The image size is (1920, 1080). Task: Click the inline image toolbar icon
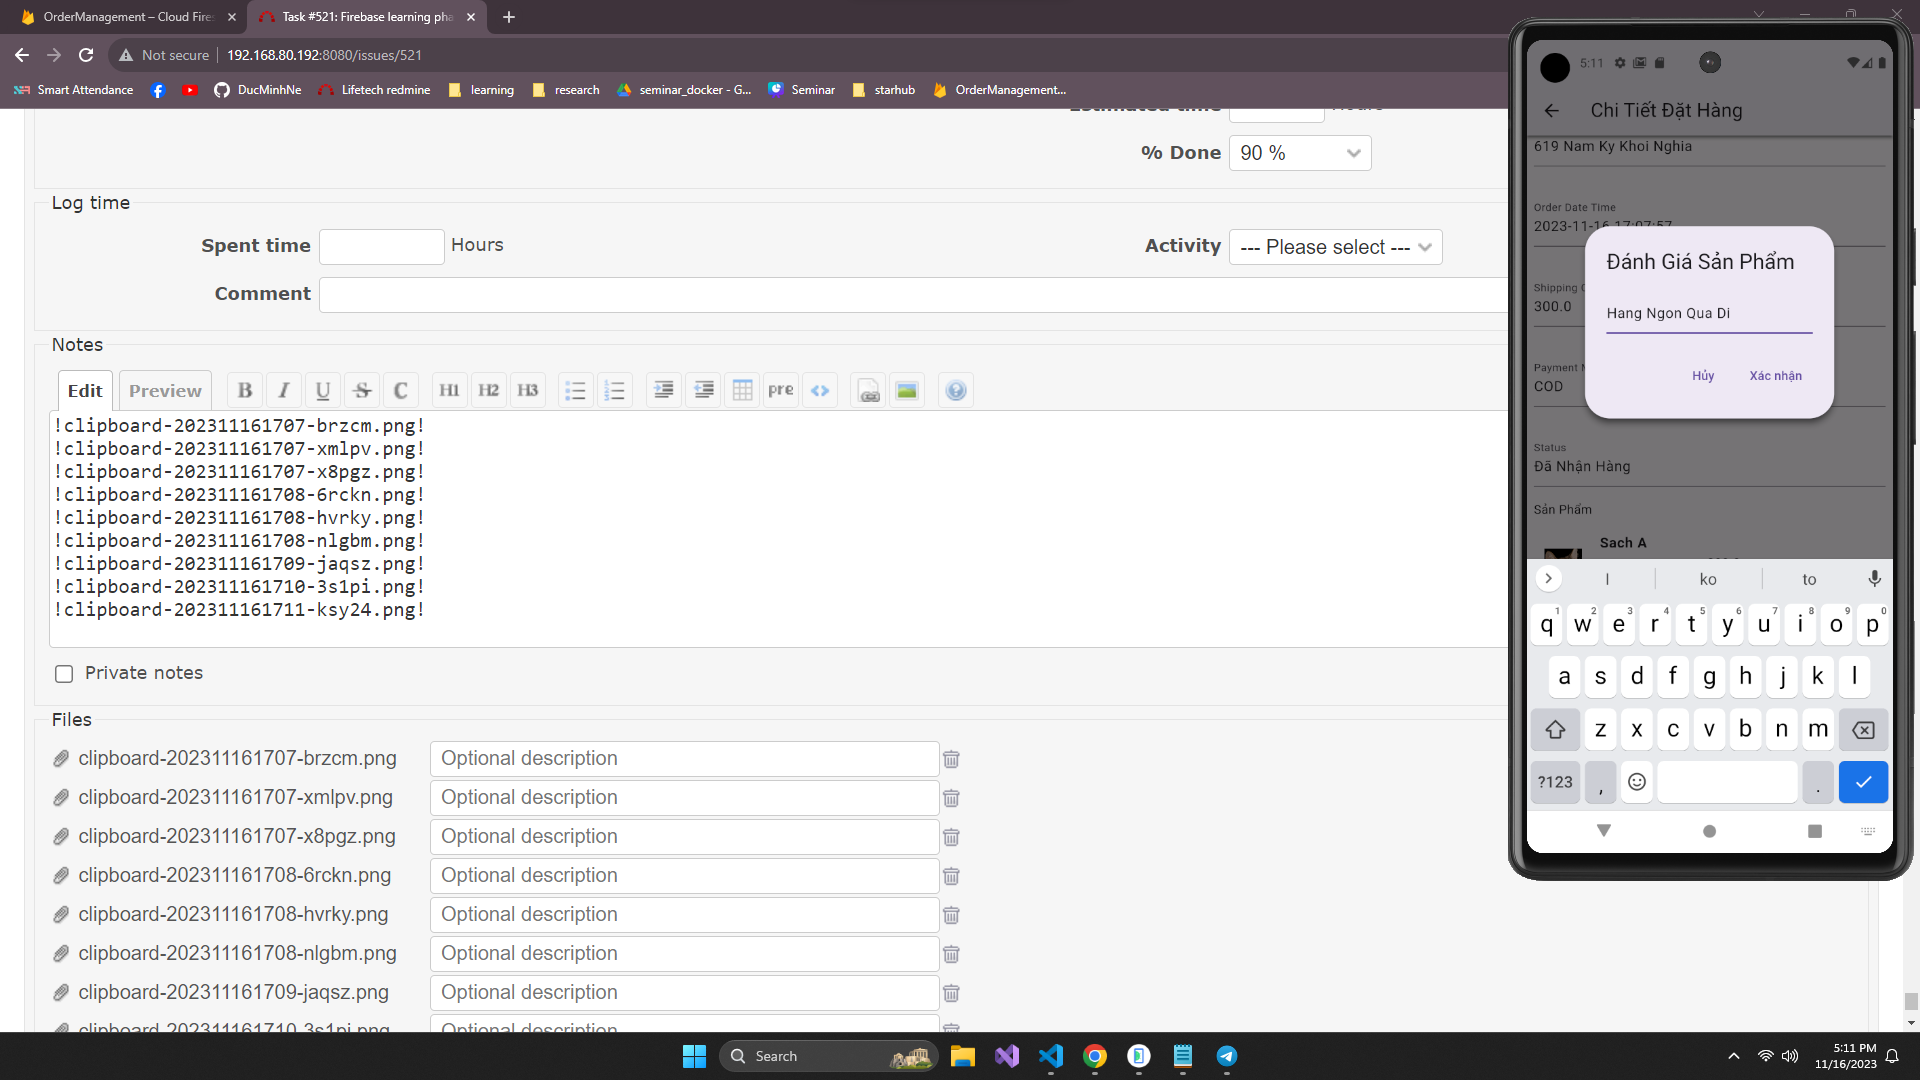907,391
